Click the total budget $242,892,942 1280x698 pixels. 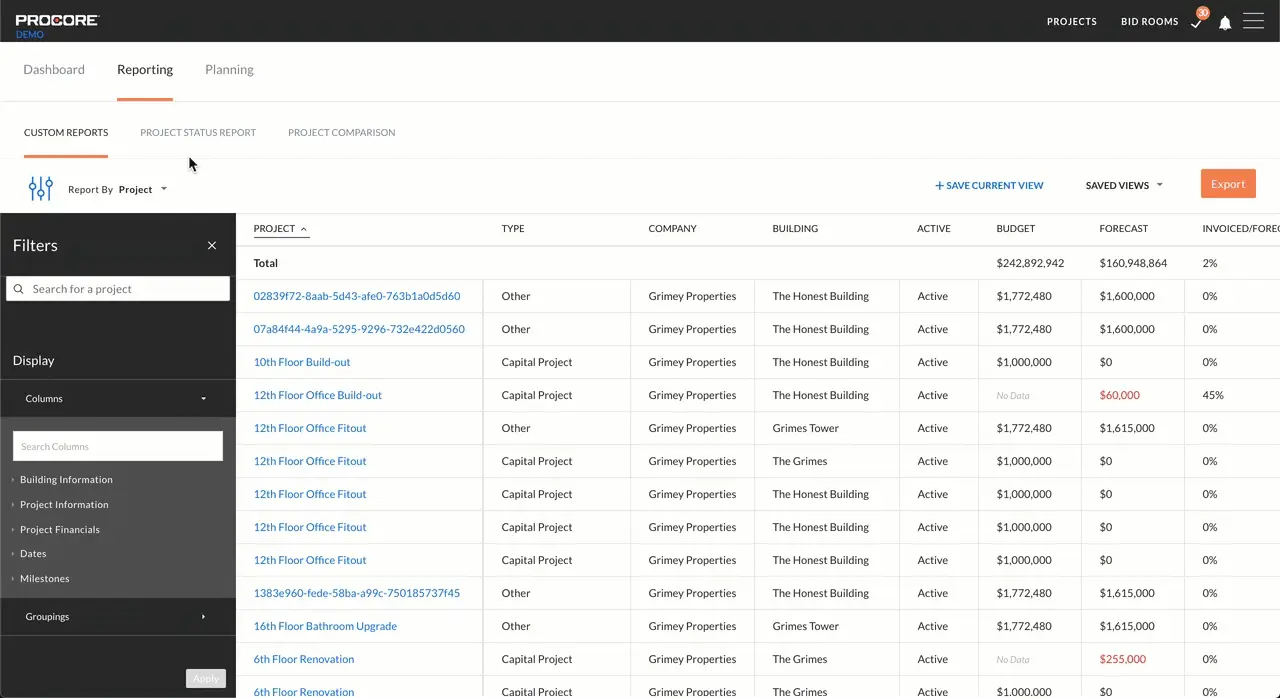click(1030, 263)
